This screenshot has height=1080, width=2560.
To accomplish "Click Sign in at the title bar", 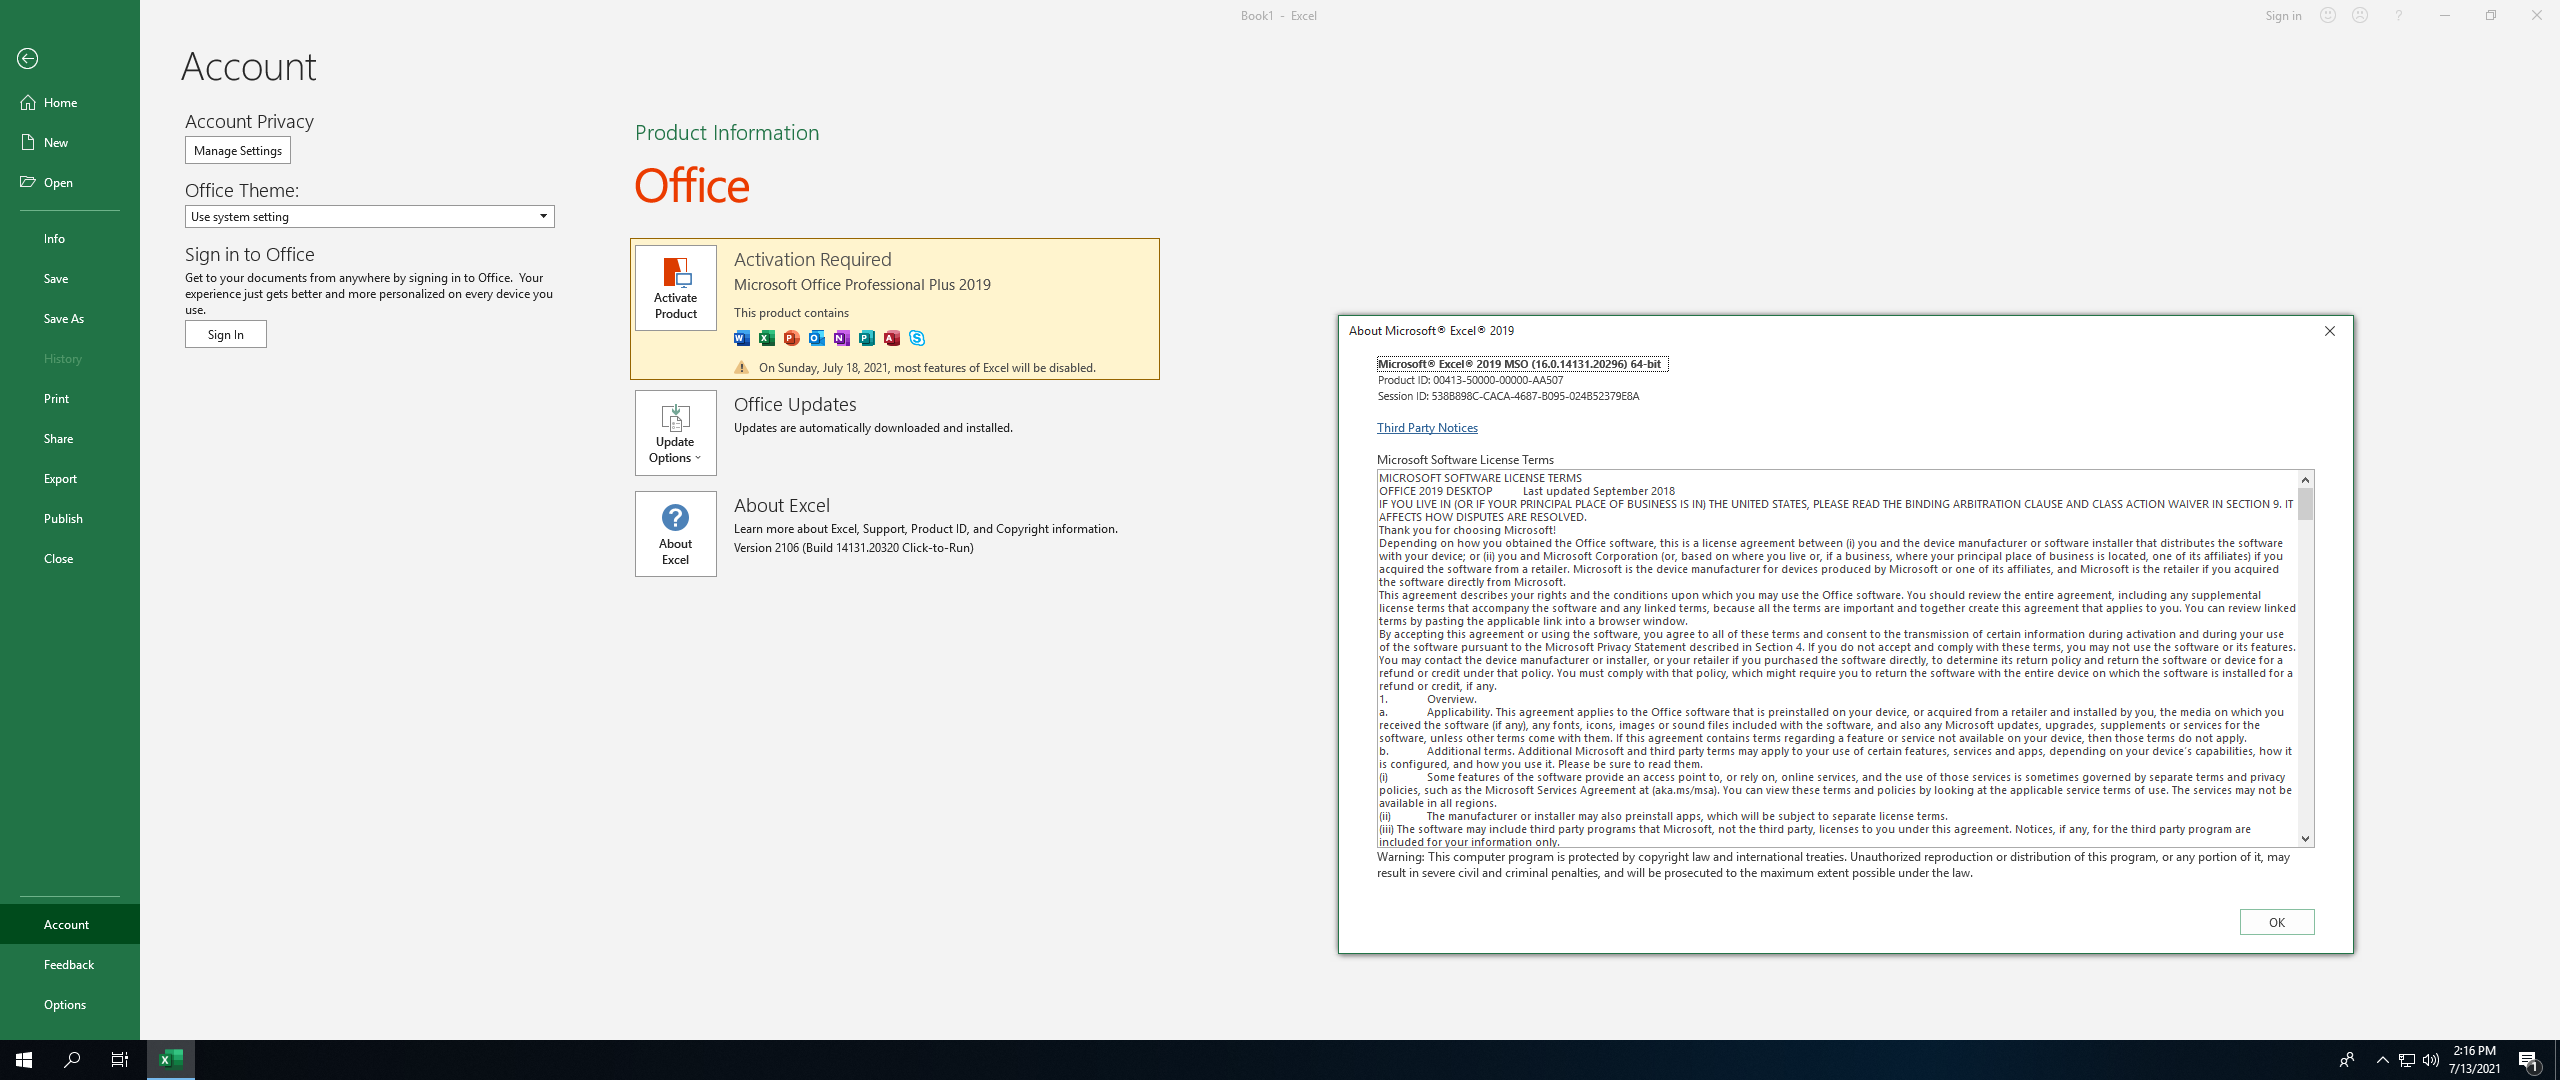I will tap(2283, 15).
